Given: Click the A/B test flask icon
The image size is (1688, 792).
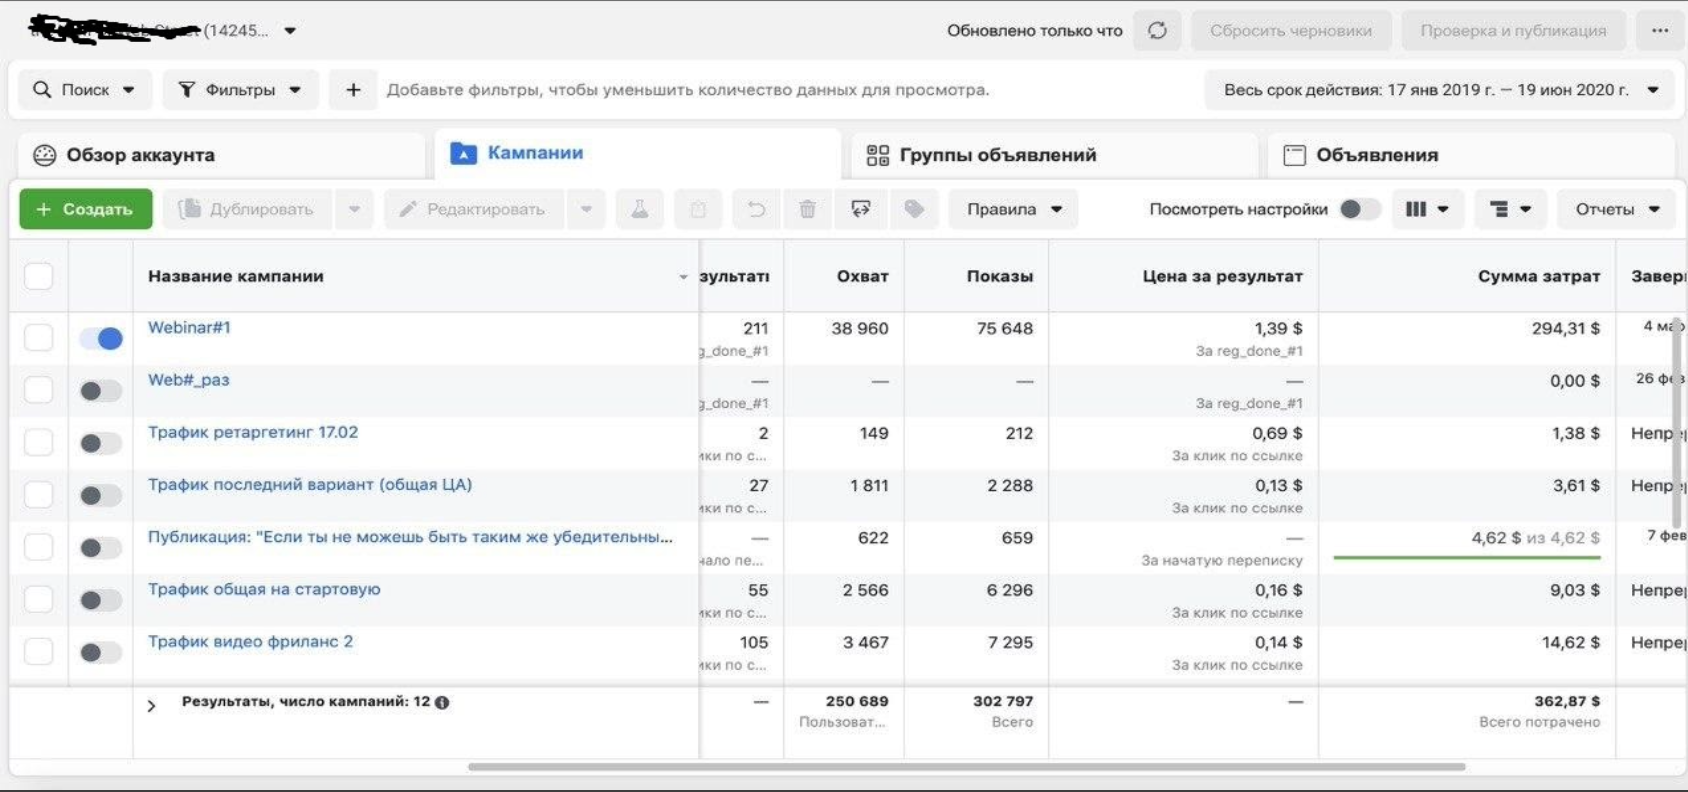Looking at the screenshot, I should [639, 209].
